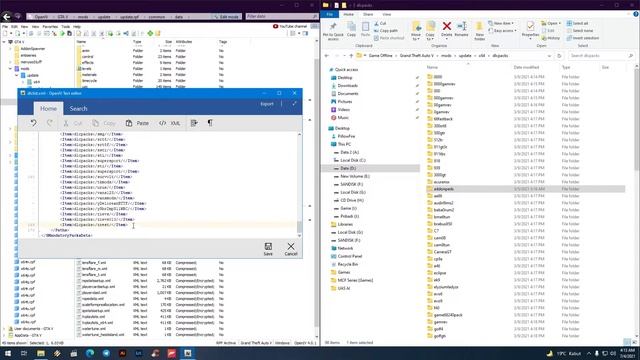The image size is (640, 360).
Task: Open Windows Start menu
Action: pyautogui.click(x=8, y=353)
